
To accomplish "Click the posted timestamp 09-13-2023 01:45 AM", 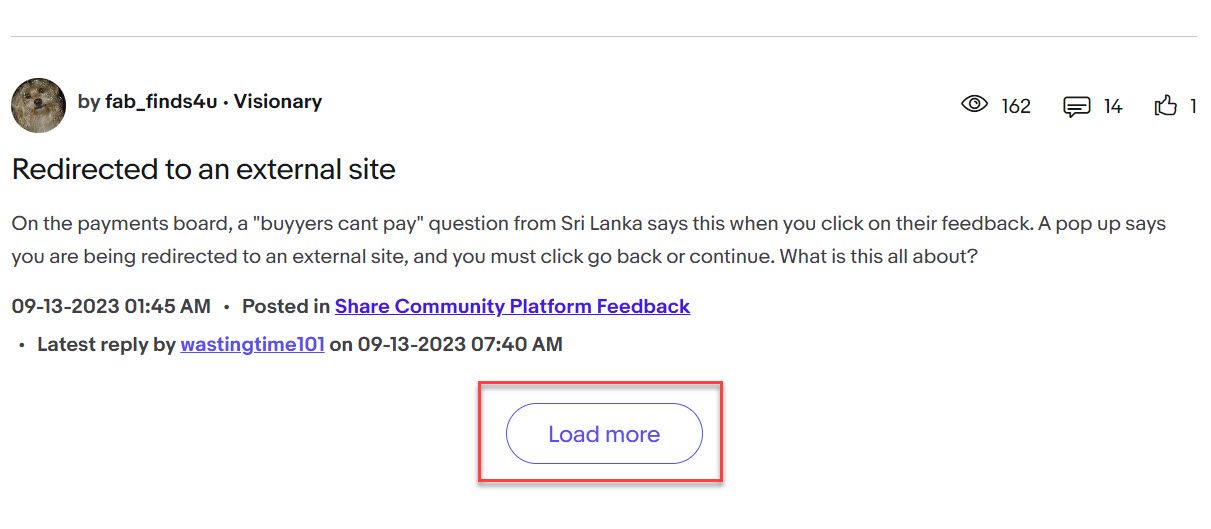I will [111, 306].
